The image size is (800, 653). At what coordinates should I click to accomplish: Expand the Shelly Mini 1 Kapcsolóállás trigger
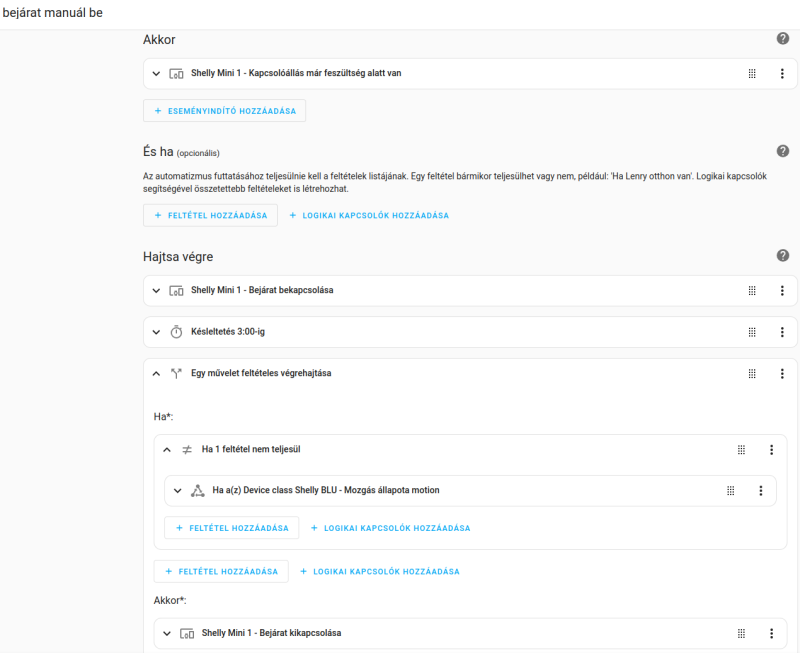pyautogui.click(x=156, y=73)
